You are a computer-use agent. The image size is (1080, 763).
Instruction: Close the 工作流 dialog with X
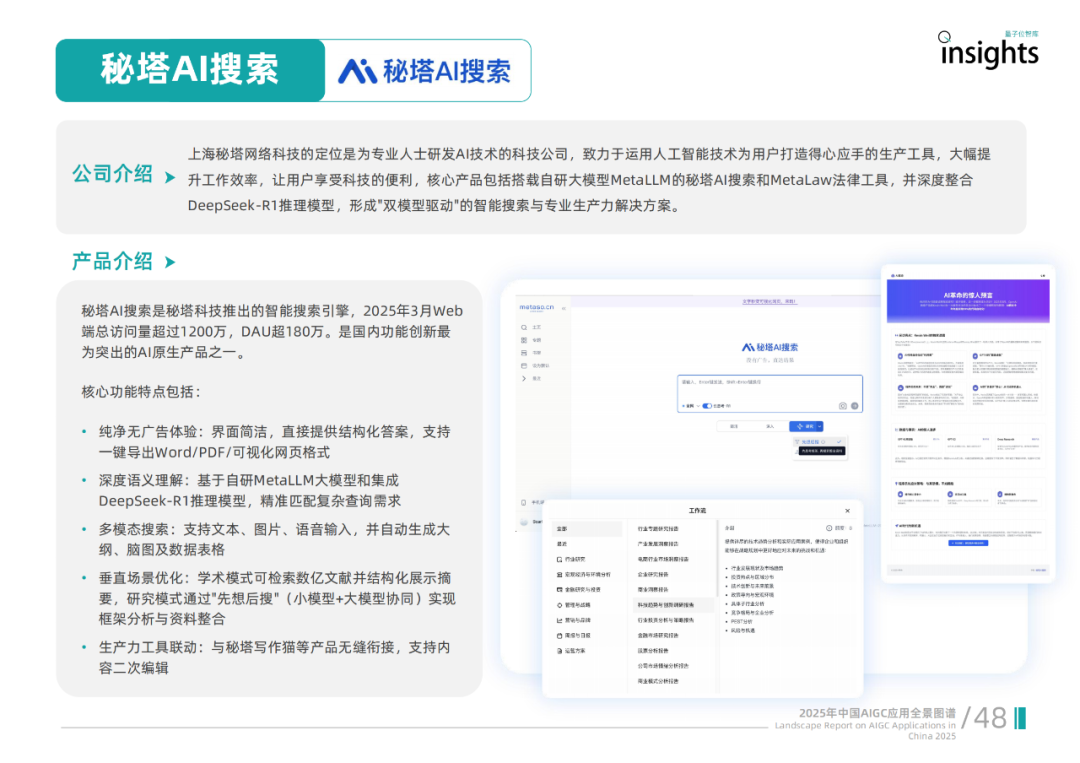coord(847,511)
